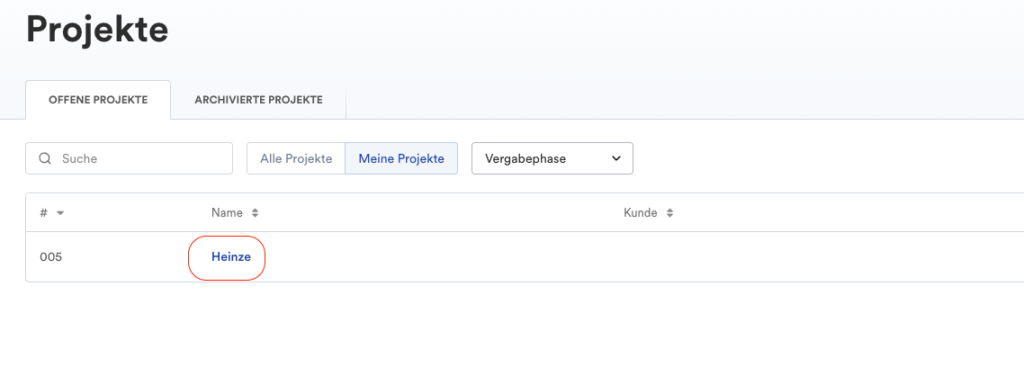The height and width of the screenshot is (376, 1024).
Task: Show Alle Projekte in the filter toggle
Action: tap(296, 159)
